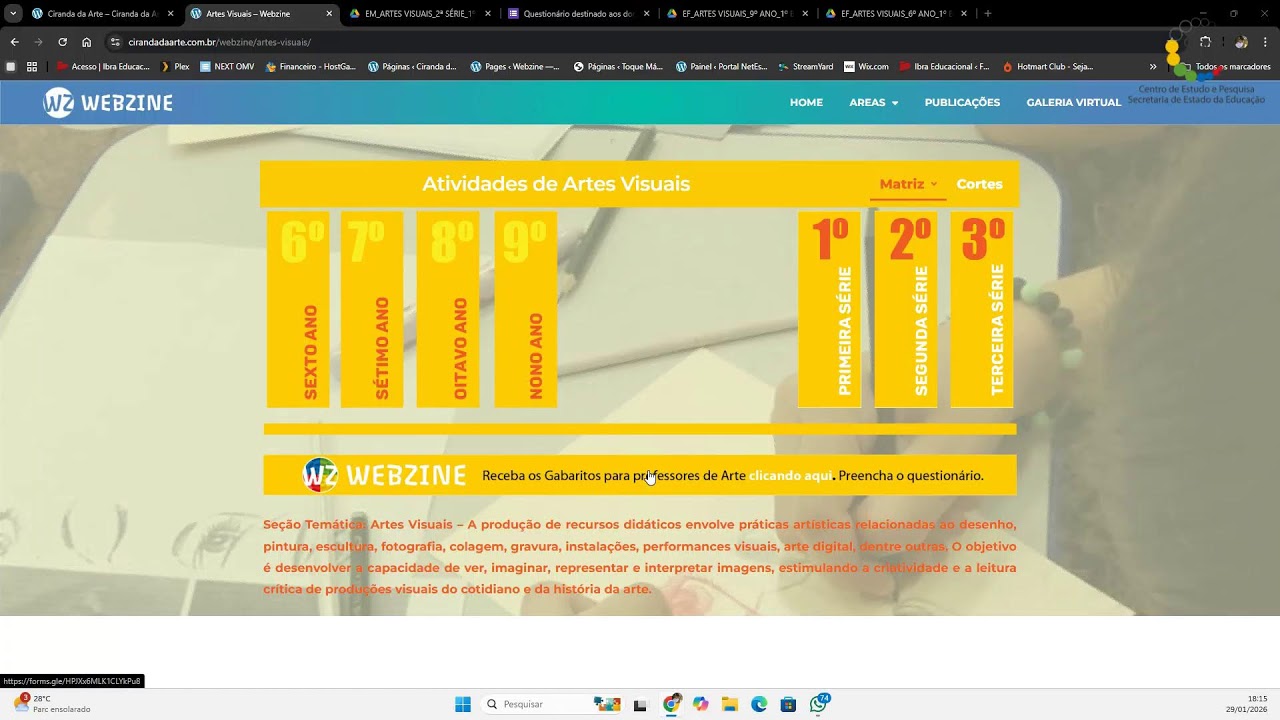Switch to EF_ARTES VISUAIS_6º ANO tab
Screen dimensions: 1280x720
tap(895, 14)
